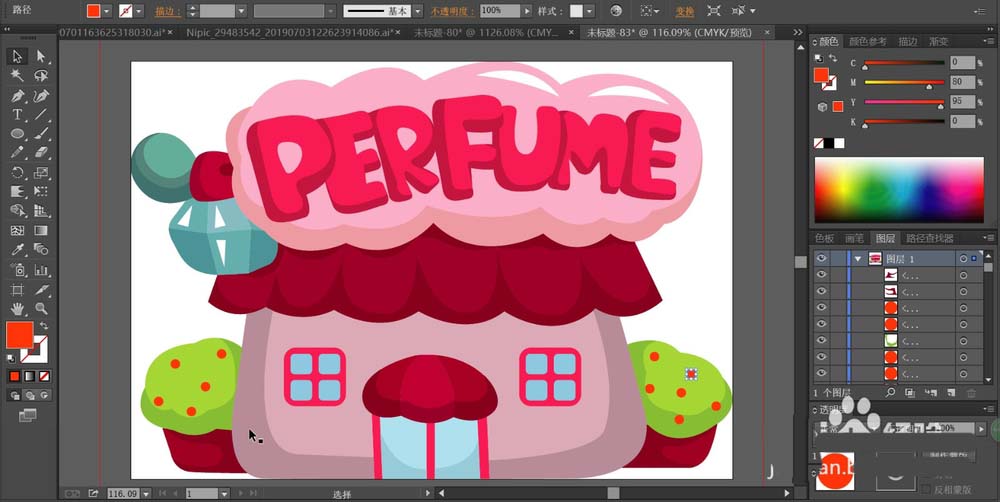This screenshot has width=1000, height=502.
Task: Select the Artboard tool
Action: coord(17,290)
